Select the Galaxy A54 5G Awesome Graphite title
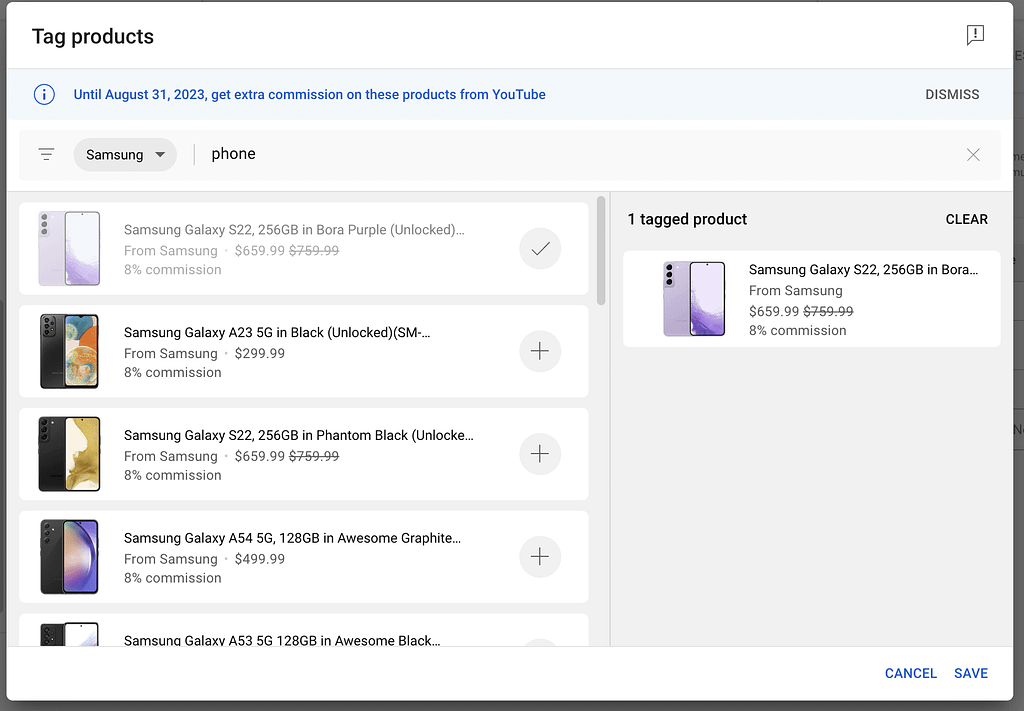The height and width of the screenshot is (711, 1024). point(292,538)
